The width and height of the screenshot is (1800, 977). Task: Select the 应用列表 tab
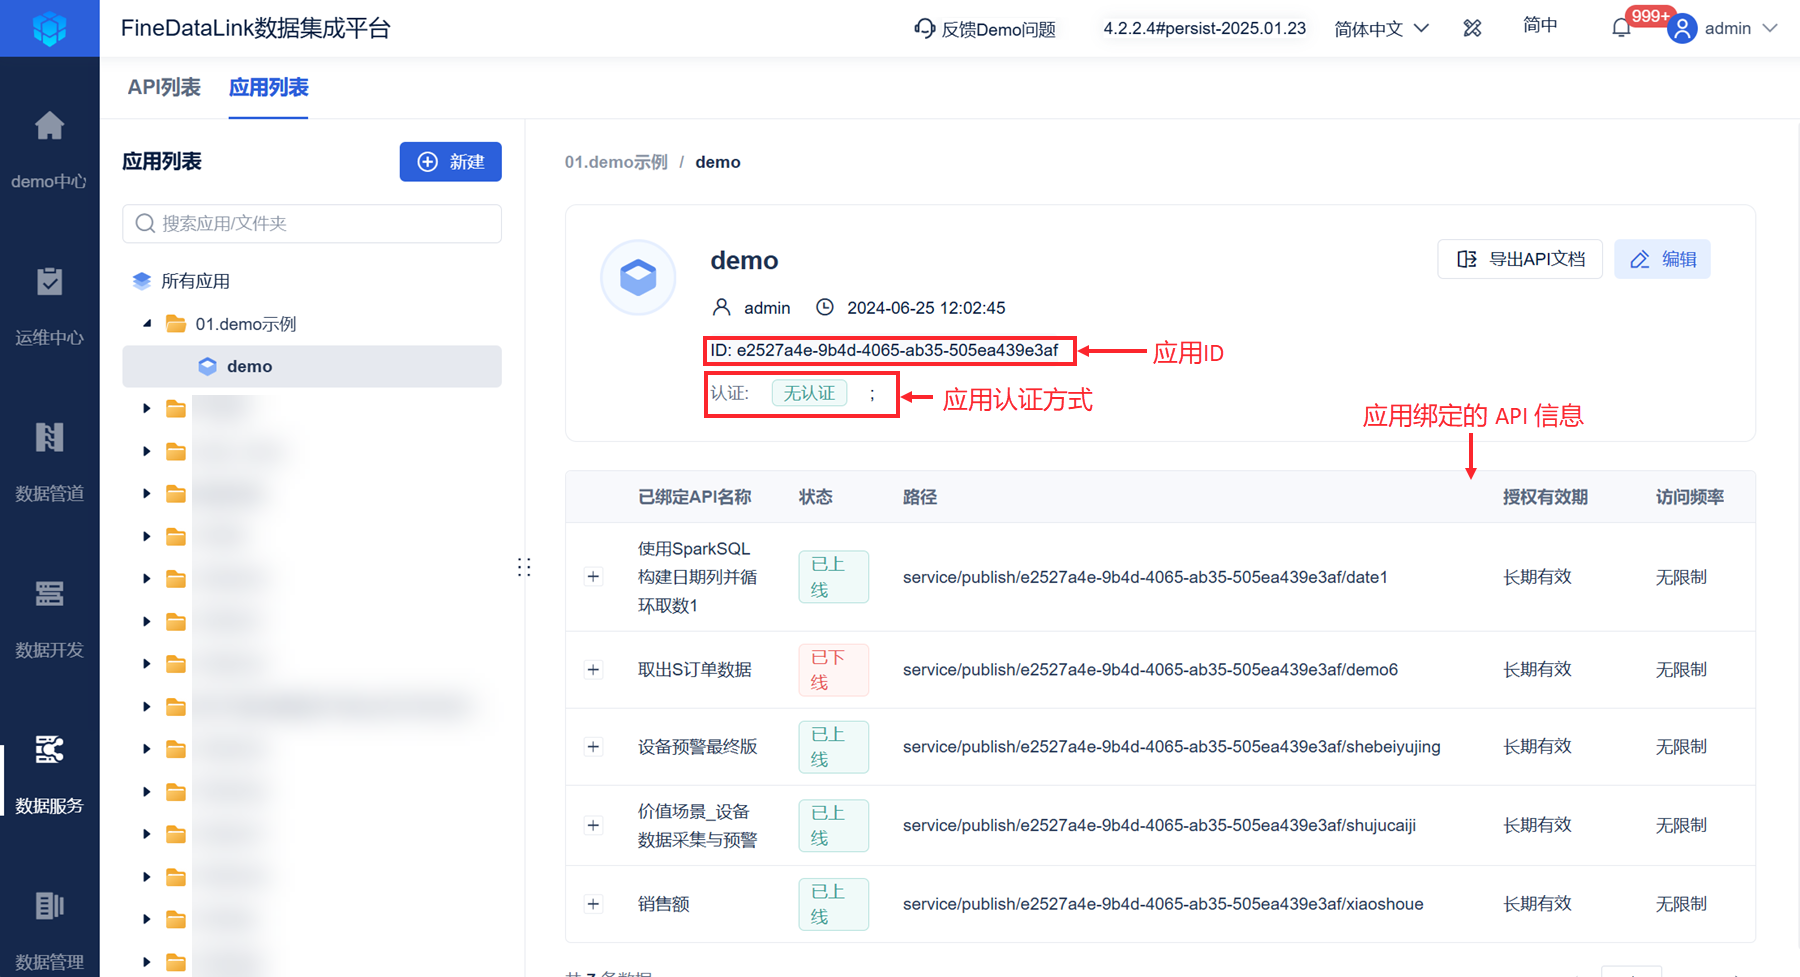click(x=268, y=87)
